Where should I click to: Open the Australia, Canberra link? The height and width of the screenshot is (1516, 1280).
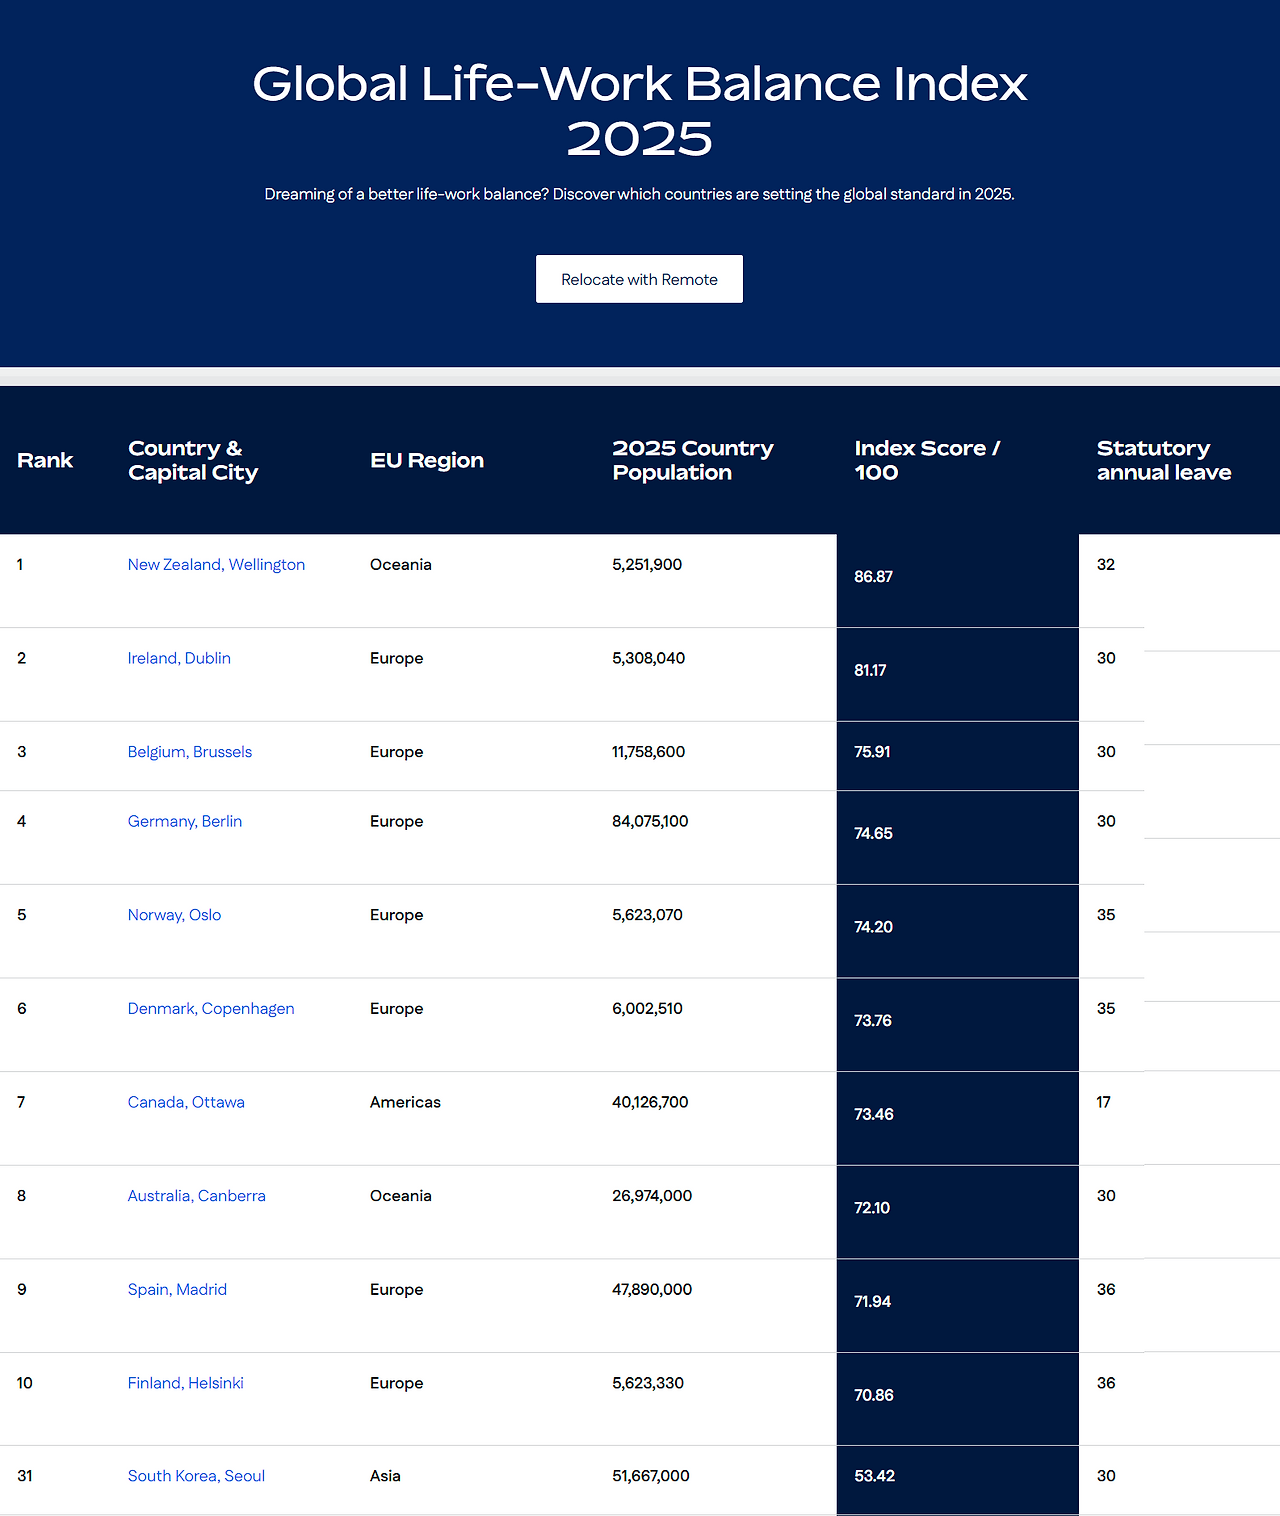[x=197, y=1196]
